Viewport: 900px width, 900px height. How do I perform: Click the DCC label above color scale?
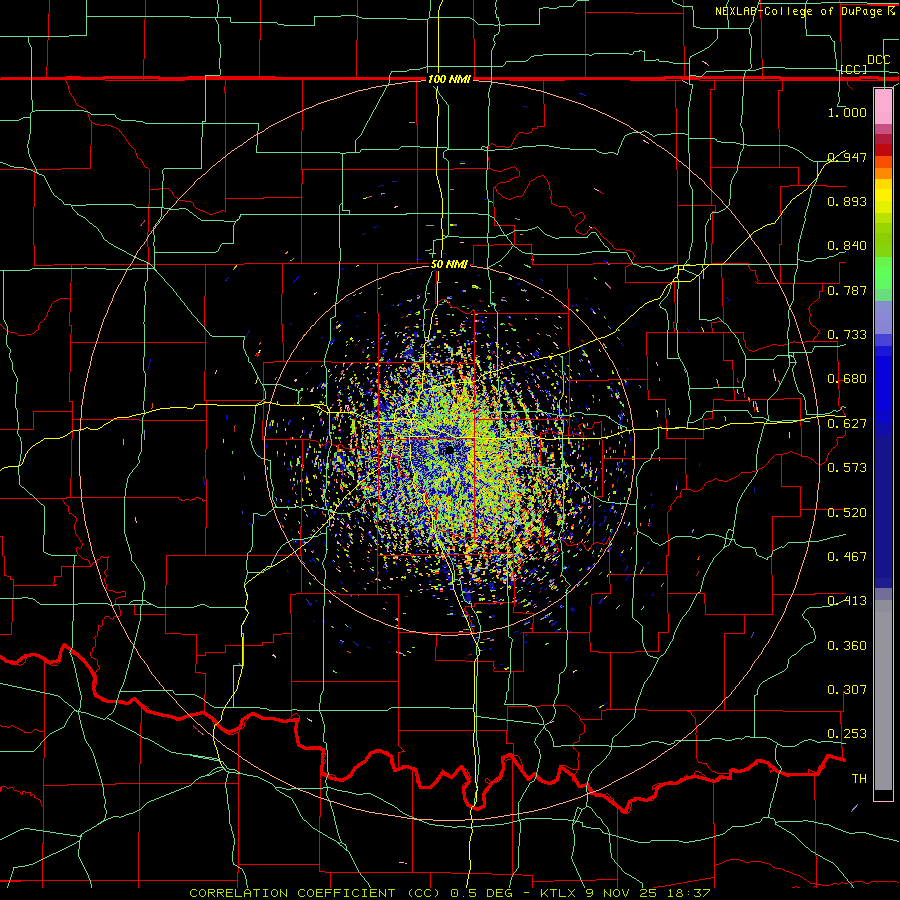(879, 60)
